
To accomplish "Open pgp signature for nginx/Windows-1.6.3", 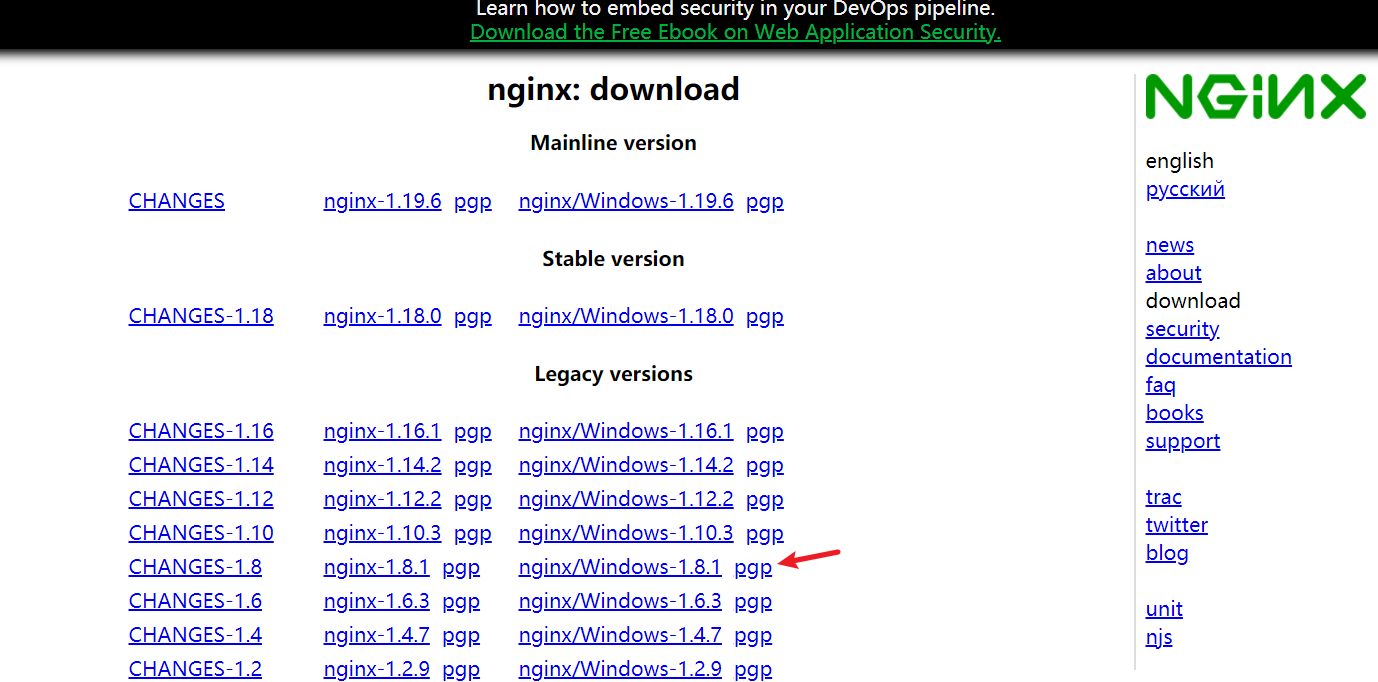I will tap(753, 602).
